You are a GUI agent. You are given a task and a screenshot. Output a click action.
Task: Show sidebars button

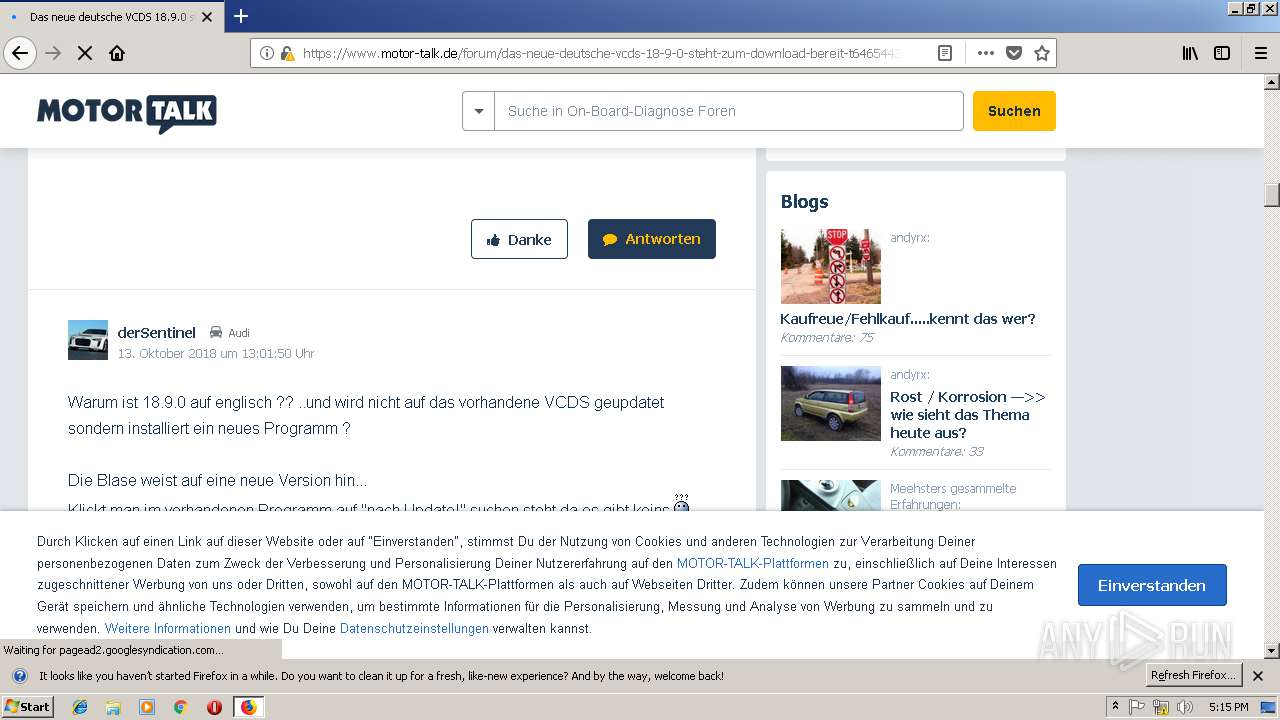1222,53
